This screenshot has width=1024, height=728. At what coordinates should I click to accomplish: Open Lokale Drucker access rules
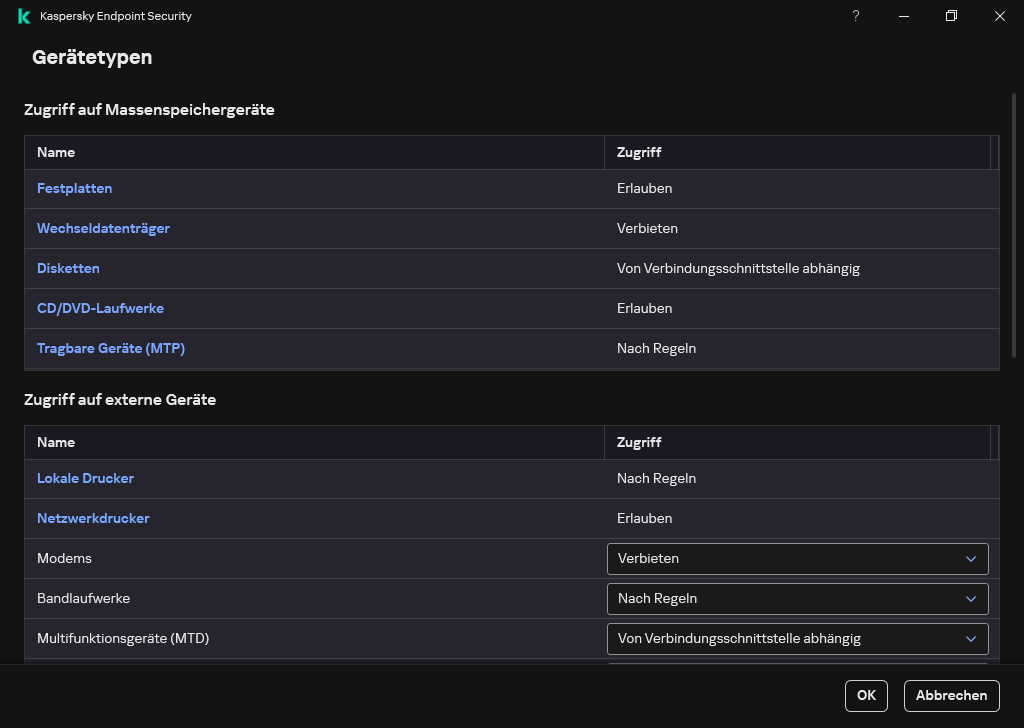click(x=85, y=478)
